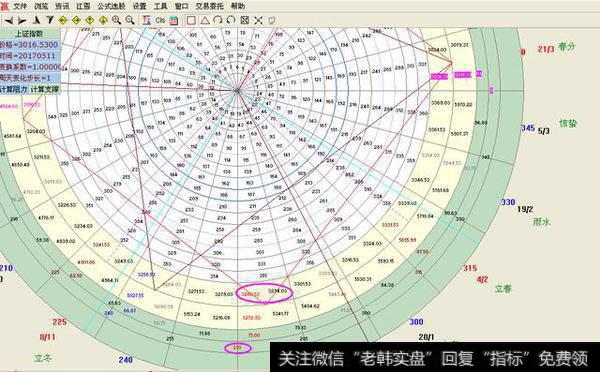Click the faded cup icon at toolbar end
600x372 pixels.
(x=272, y=20)
